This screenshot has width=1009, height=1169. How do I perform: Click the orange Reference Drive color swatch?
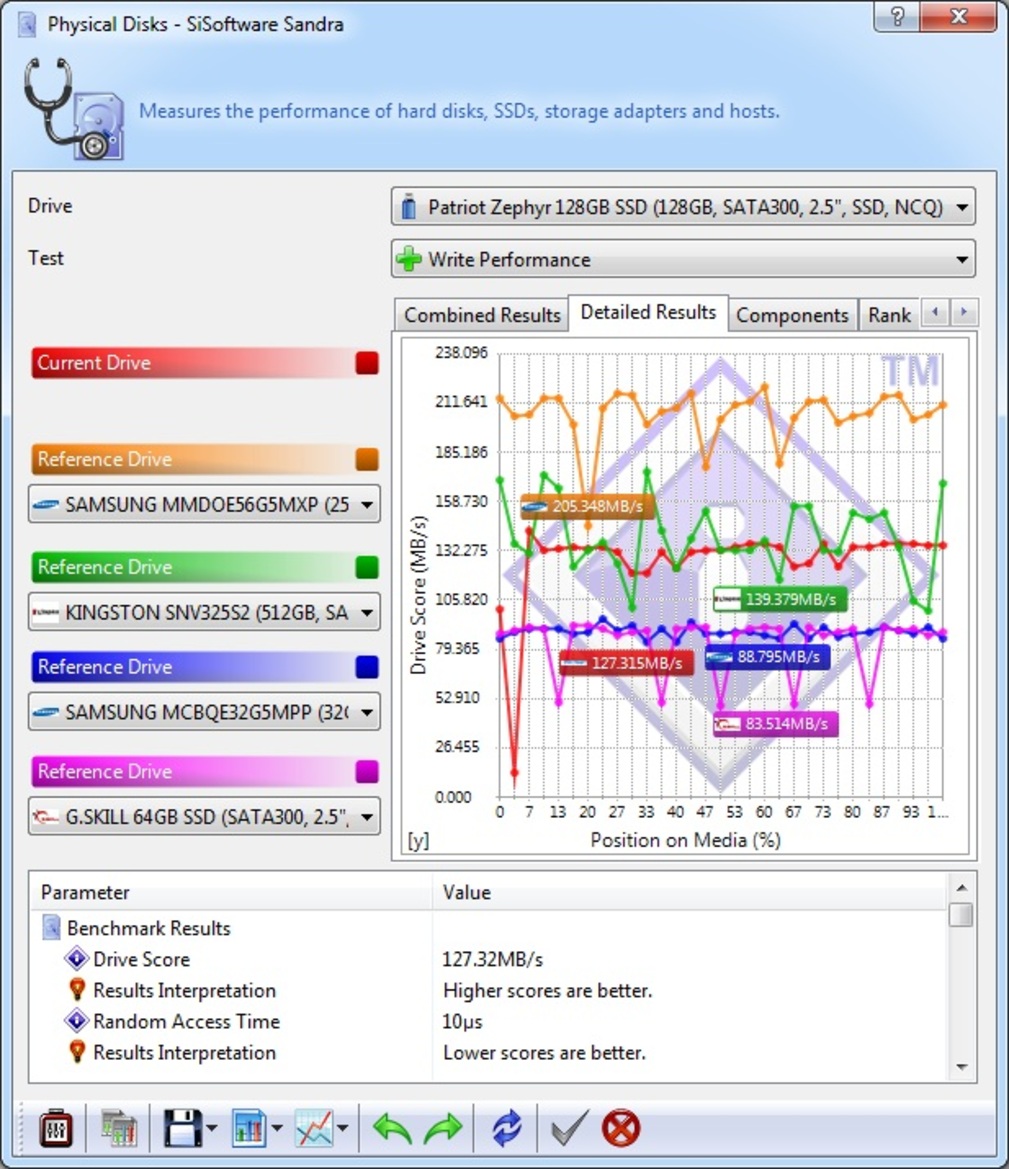click(367, 459)
